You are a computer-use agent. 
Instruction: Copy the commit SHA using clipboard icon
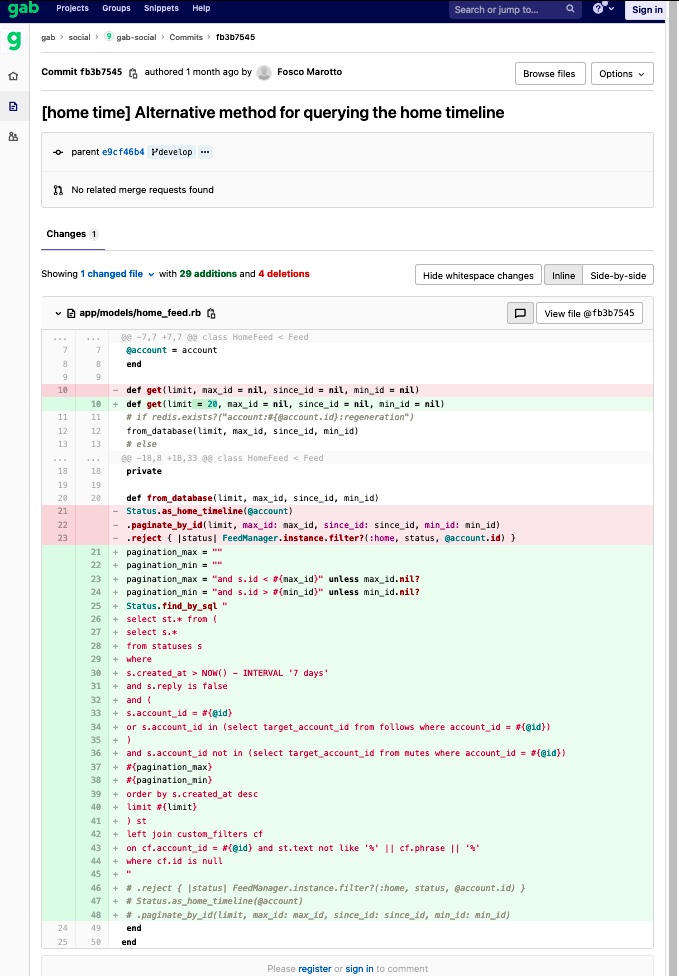(133, 73)
